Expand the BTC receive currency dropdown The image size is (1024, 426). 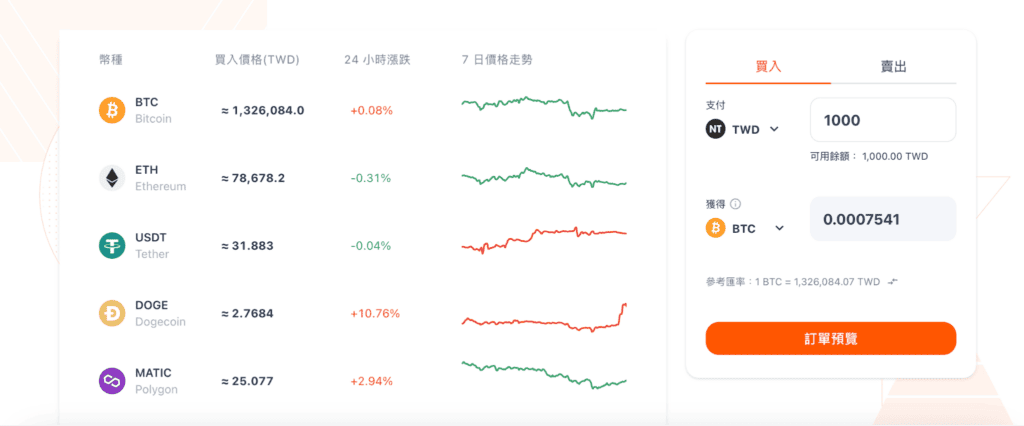pos(778,228)
